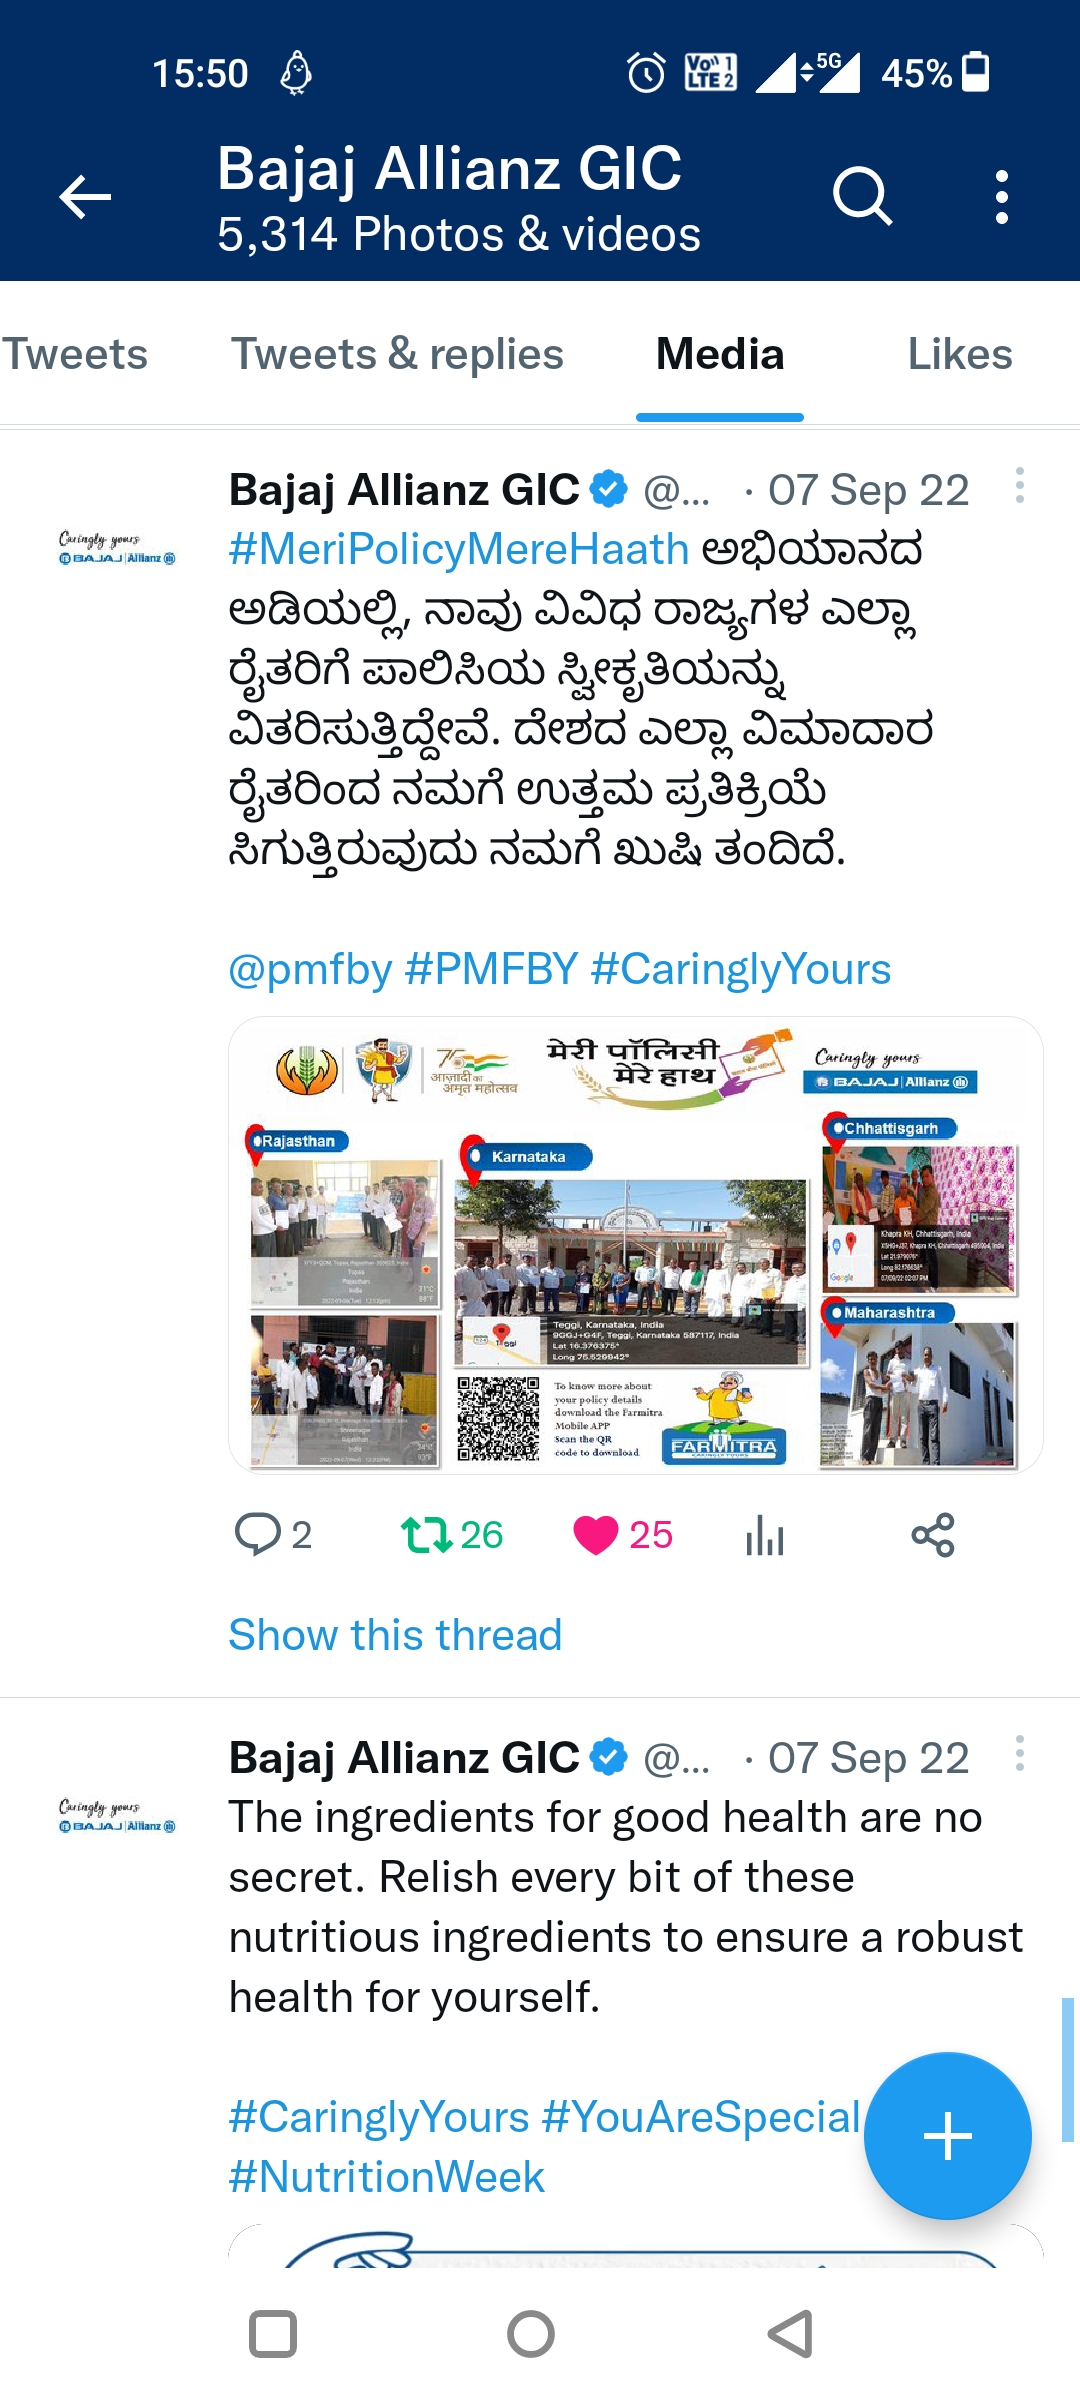Open options menu of first tweet
Image resolution: width=1080 pixels, height=2400 pixels.
point(1019,486)
